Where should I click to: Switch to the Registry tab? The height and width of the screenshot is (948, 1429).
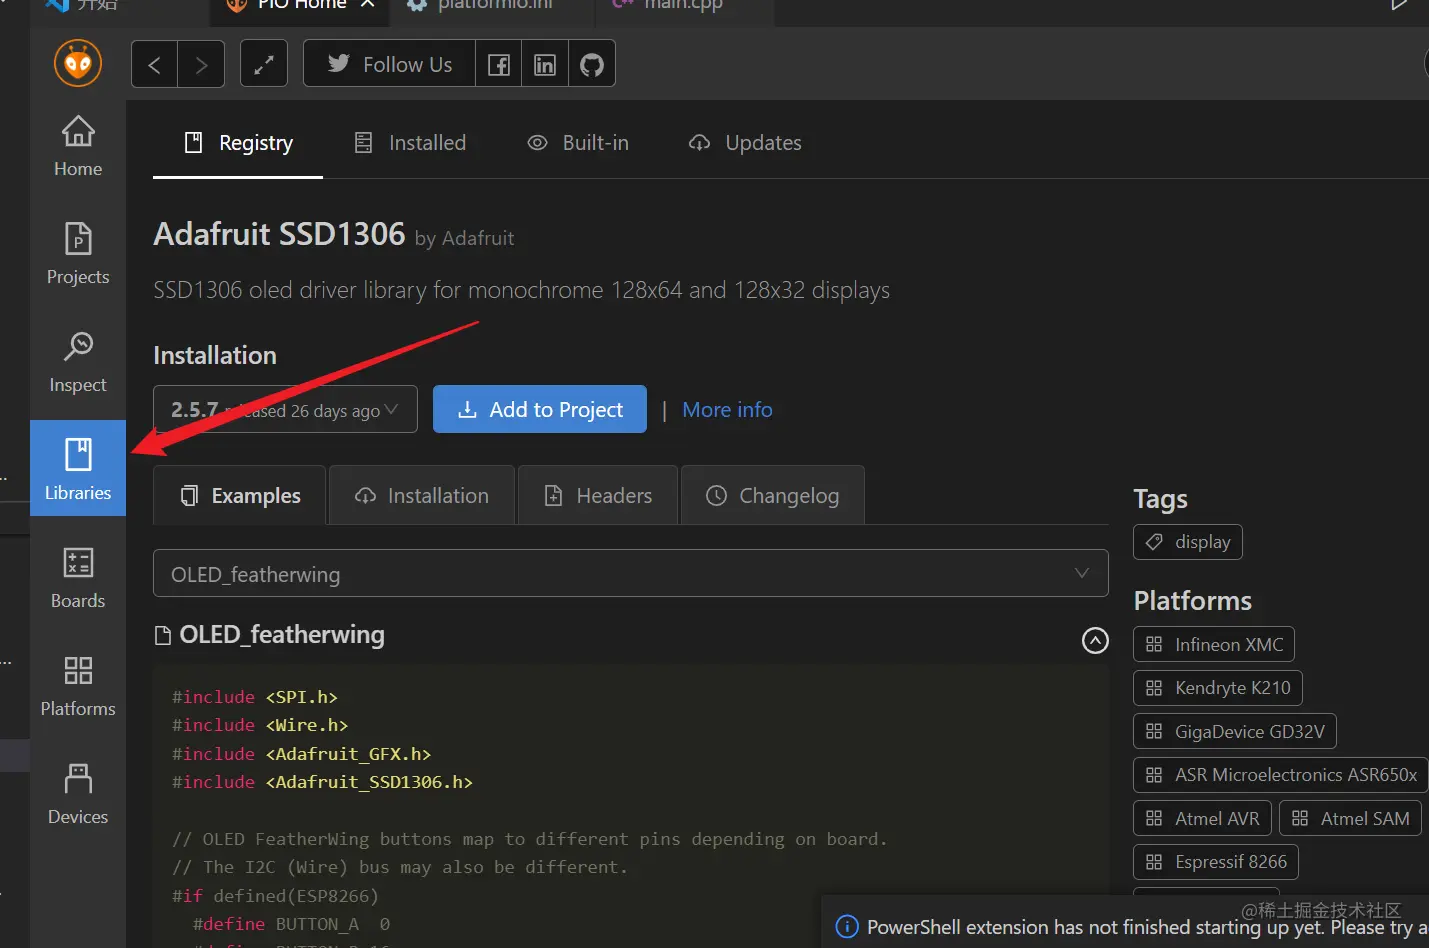[x=238, y=143]
